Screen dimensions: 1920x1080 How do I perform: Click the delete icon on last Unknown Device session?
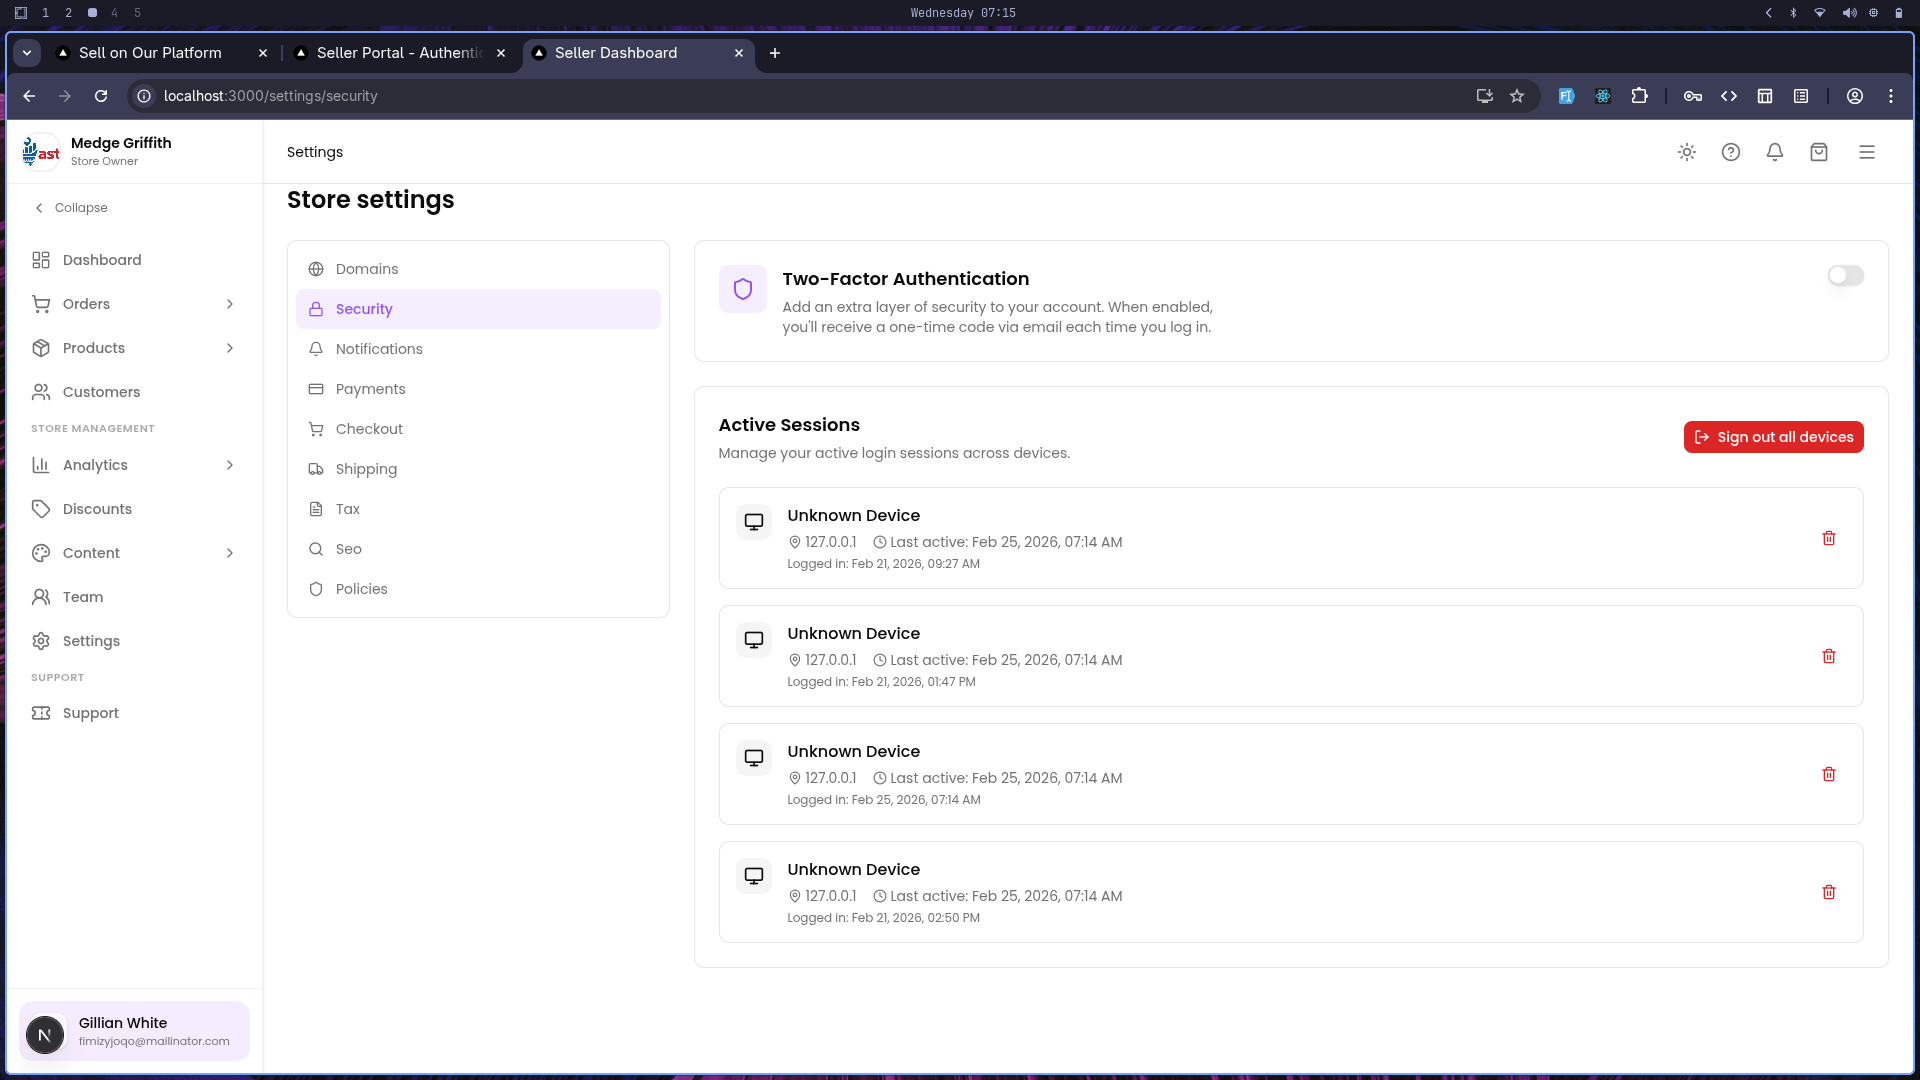[x=1829, y=891]
